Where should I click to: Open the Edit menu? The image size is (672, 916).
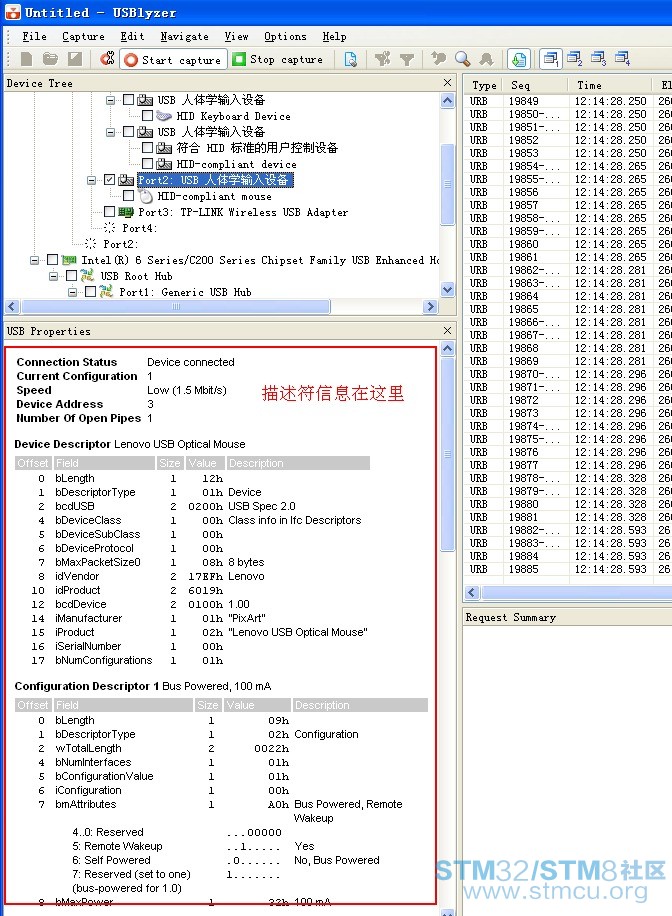tap(133, 36)
